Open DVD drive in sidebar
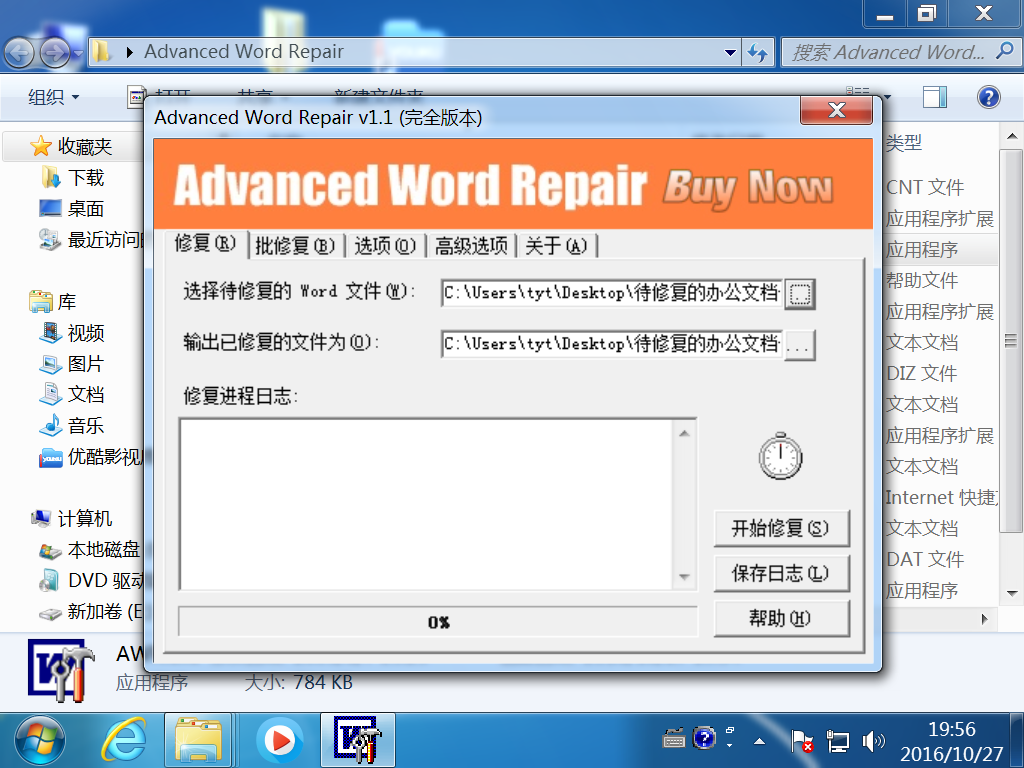1024x768 pixels. pos(91,581)
